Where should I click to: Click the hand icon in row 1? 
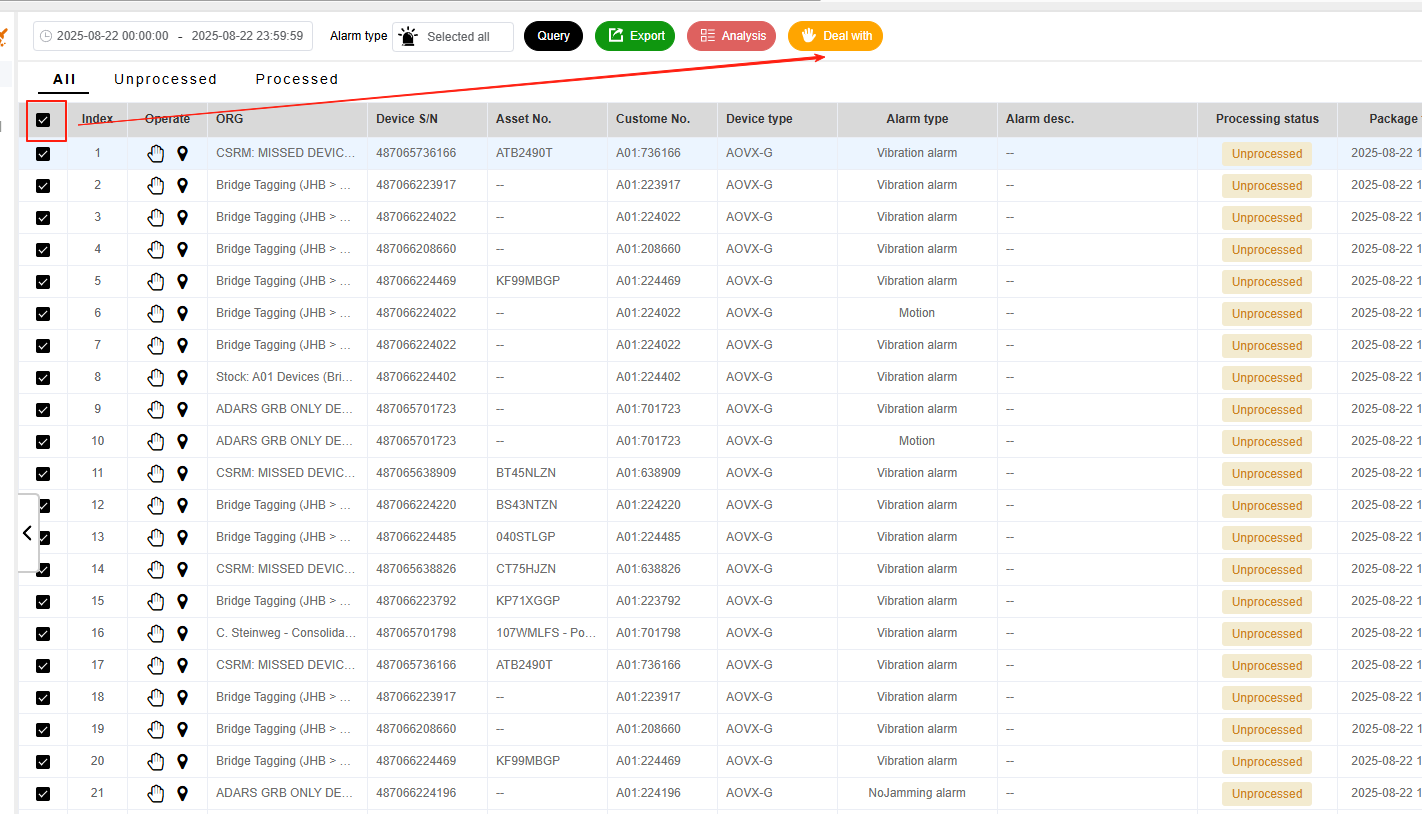155,153
